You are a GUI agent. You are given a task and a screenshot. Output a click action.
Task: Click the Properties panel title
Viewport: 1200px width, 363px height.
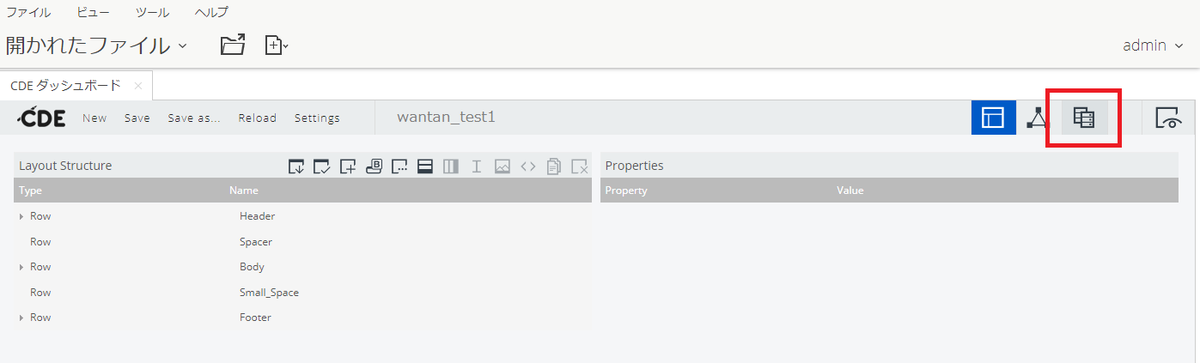coord(634,166)
